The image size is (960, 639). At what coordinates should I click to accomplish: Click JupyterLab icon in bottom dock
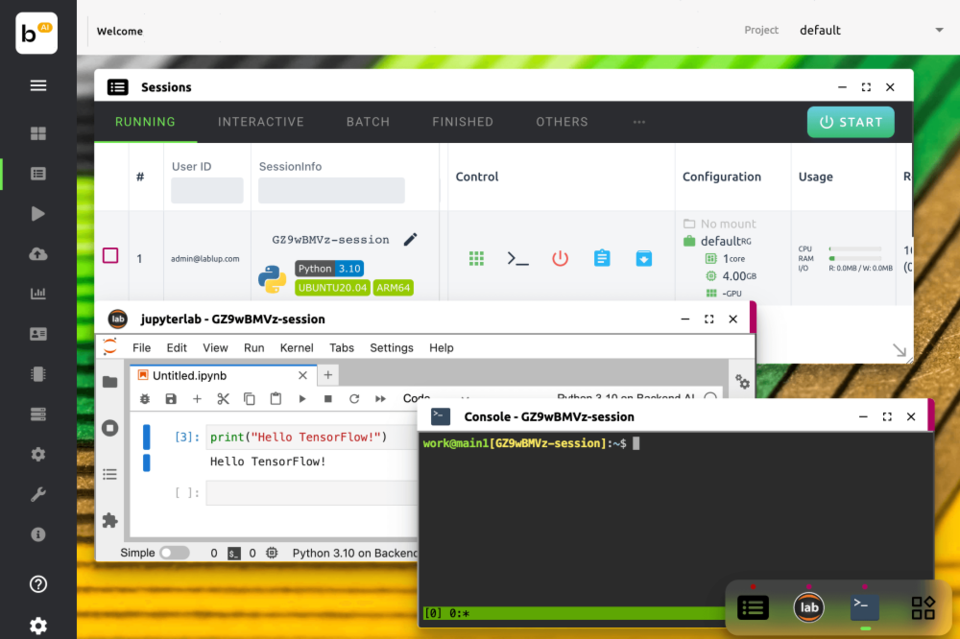(809, 607)
